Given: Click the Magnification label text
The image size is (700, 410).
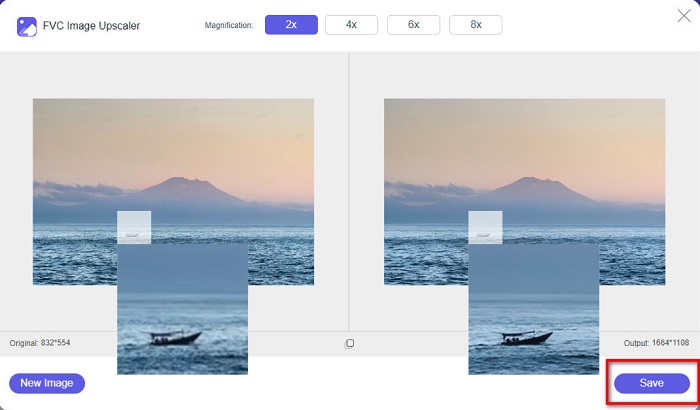Looking at the screenshot, I should tap(228, 25).
